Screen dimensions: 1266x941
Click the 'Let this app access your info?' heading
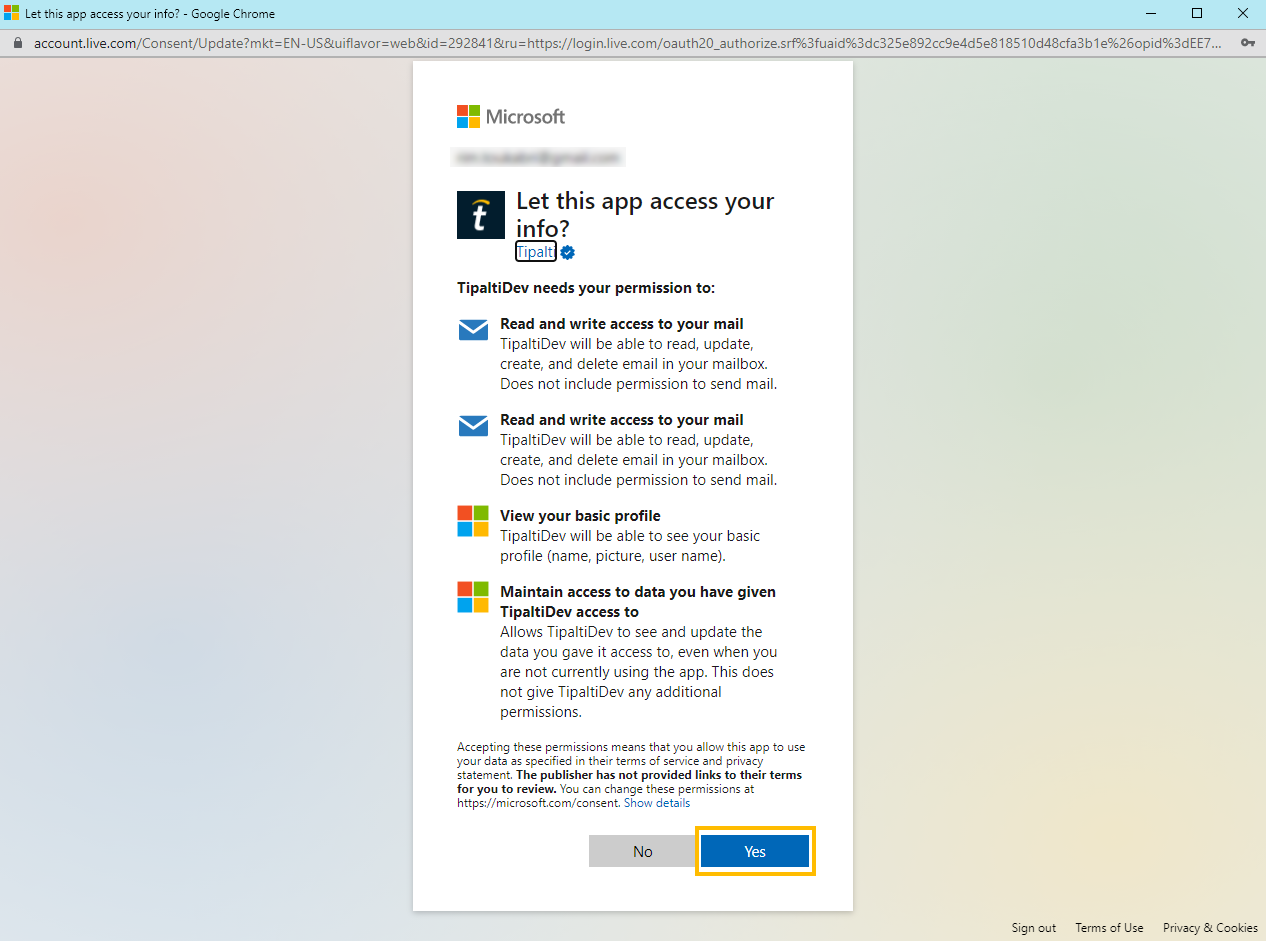[x=645, y=215]
